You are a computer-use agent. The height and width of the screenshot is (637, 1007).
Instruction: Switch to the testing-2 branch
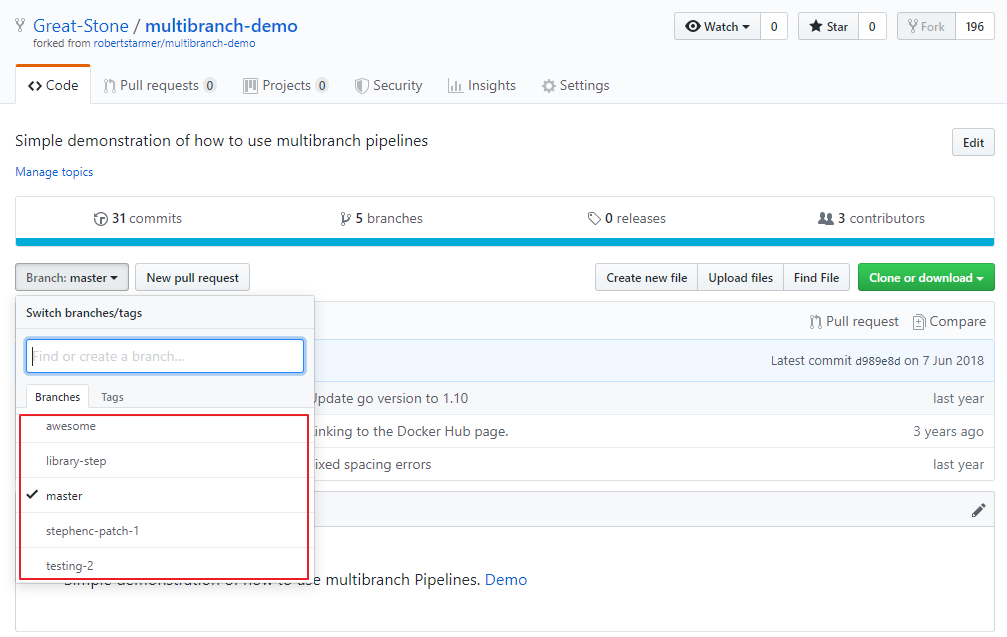pos(69,566)
